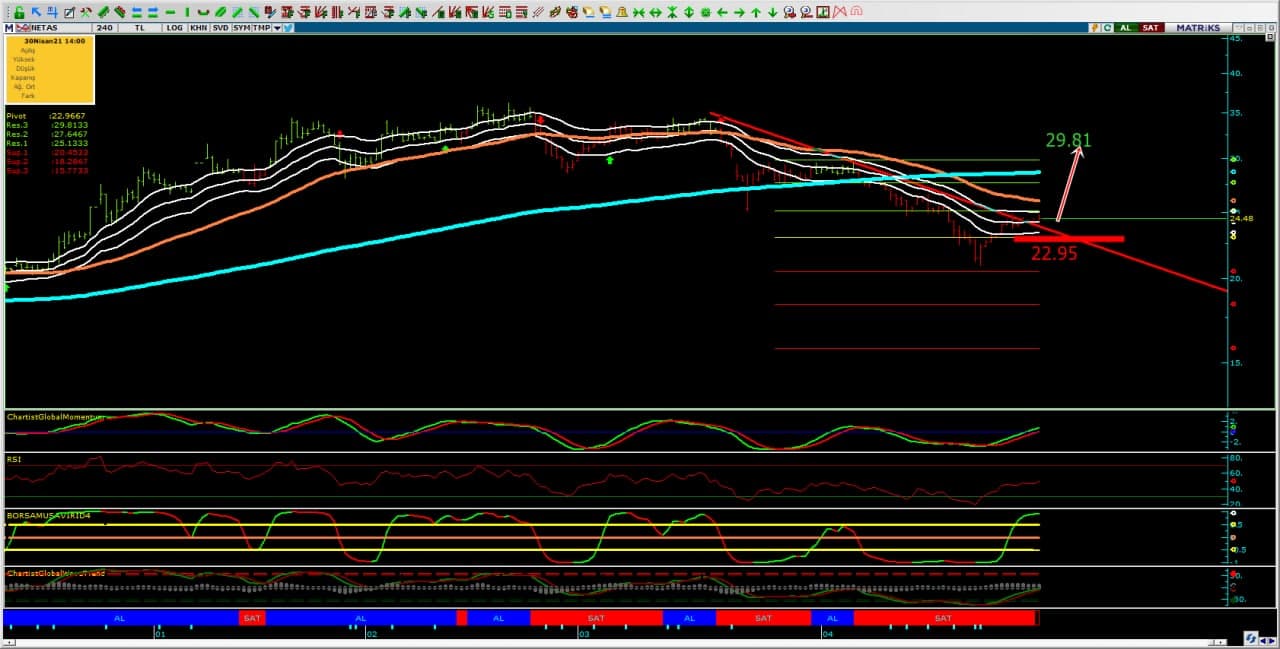This screenshot has height=649, width=1280.
Task: Select the ChartistGlobalHeroTrend indicator label
Action: click(55, 573)
